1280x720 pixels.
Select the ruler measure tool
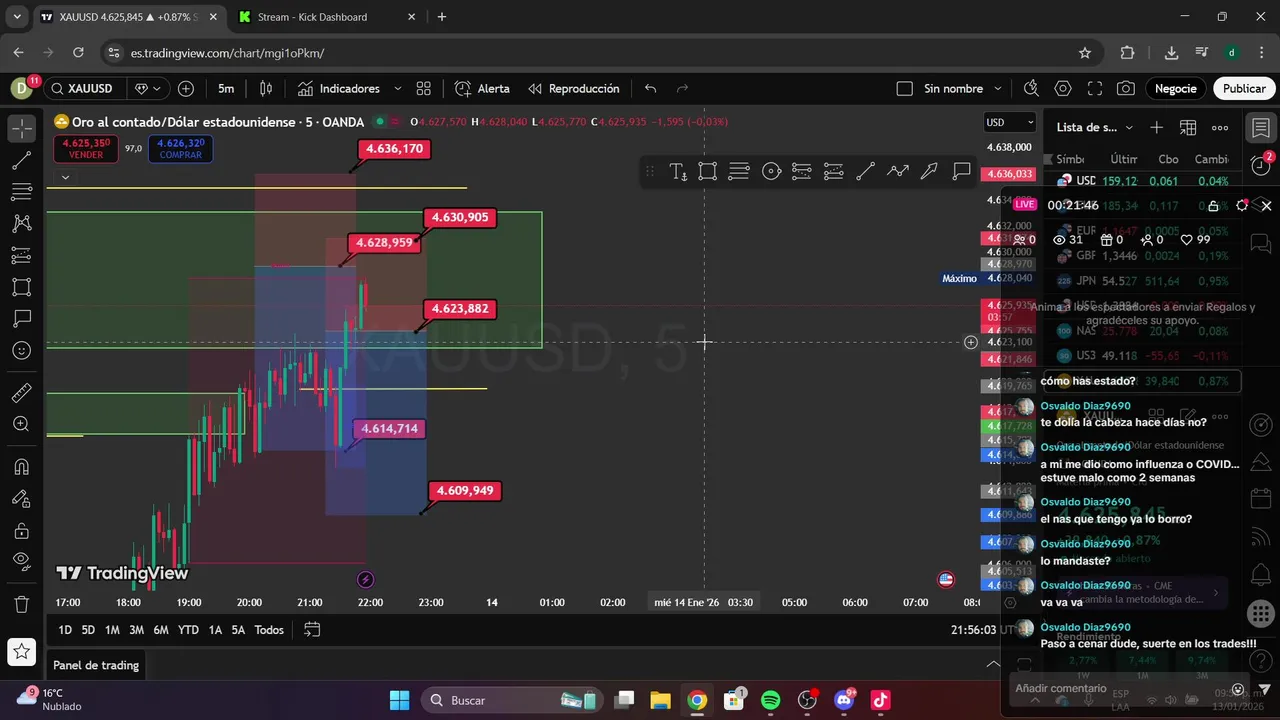(x=21, y=393)
